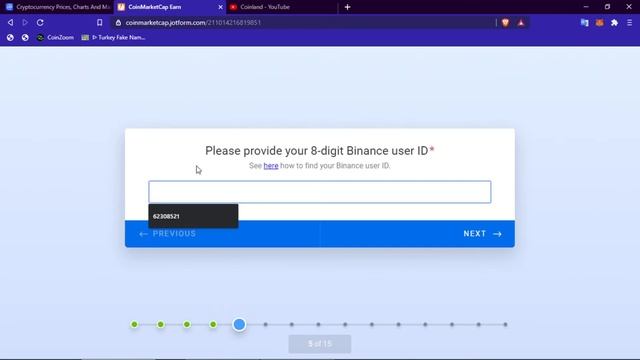Bookmark this page using the bookmark icon
This screenshot has height=360, width=640.
(x=100, y=22)
